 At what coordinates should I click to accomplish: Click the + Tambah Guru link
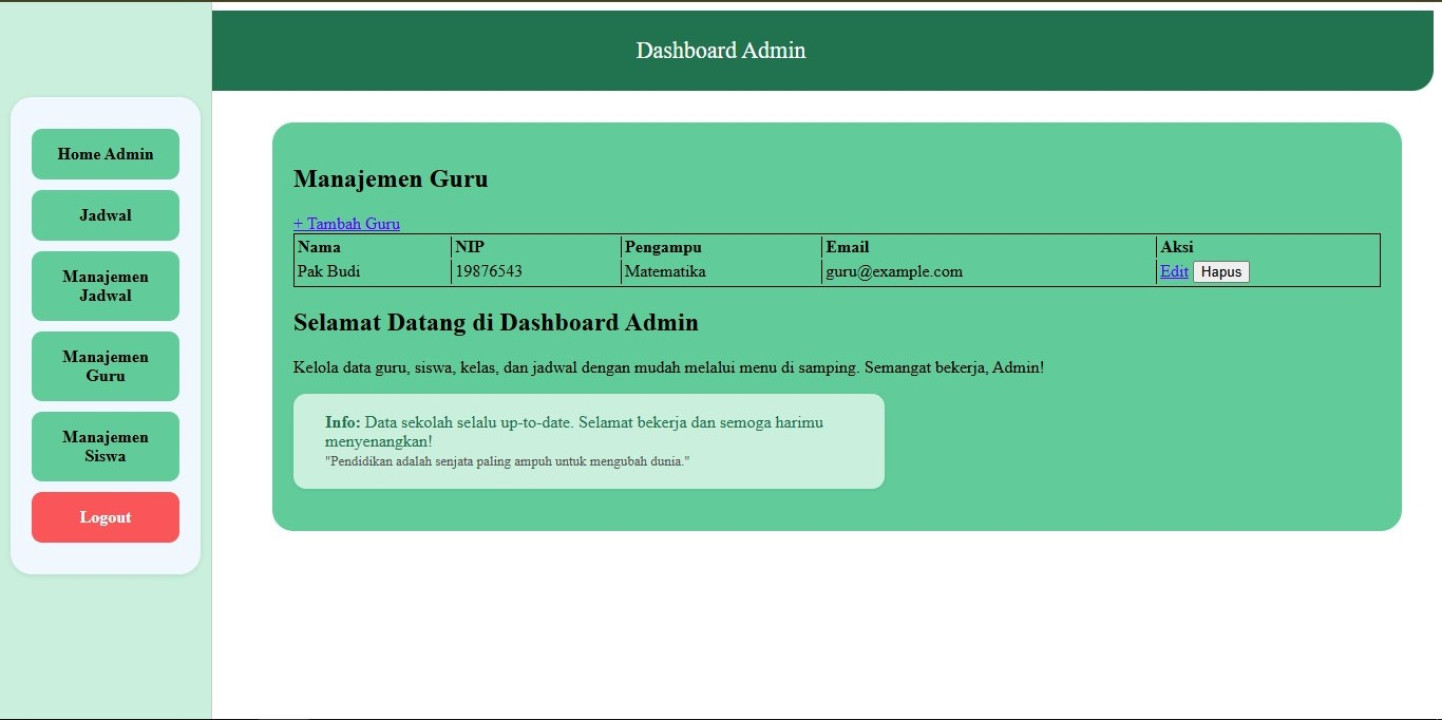click(346, 224)
